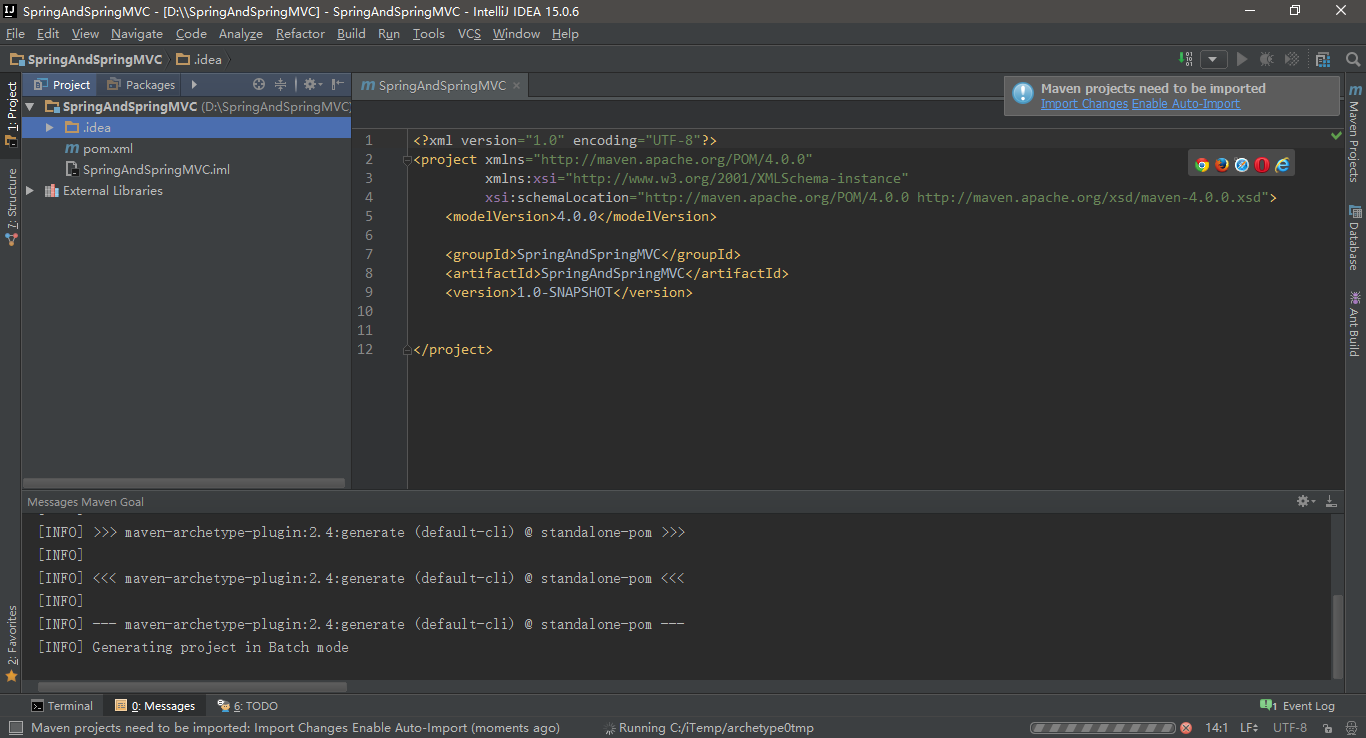Click the Import Changes link

tap(1084, 104)
